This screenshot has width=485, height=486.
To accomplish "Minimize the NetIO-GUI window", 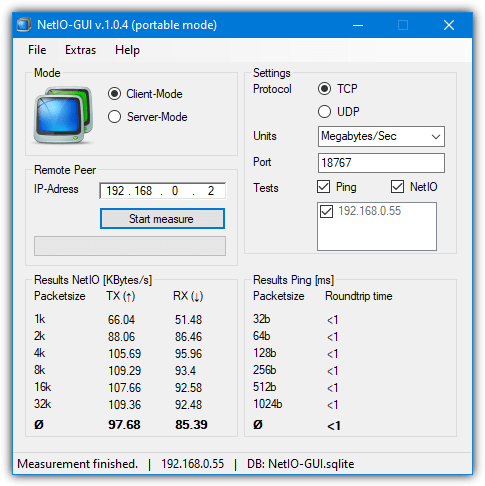I will (x=358, y=25).
